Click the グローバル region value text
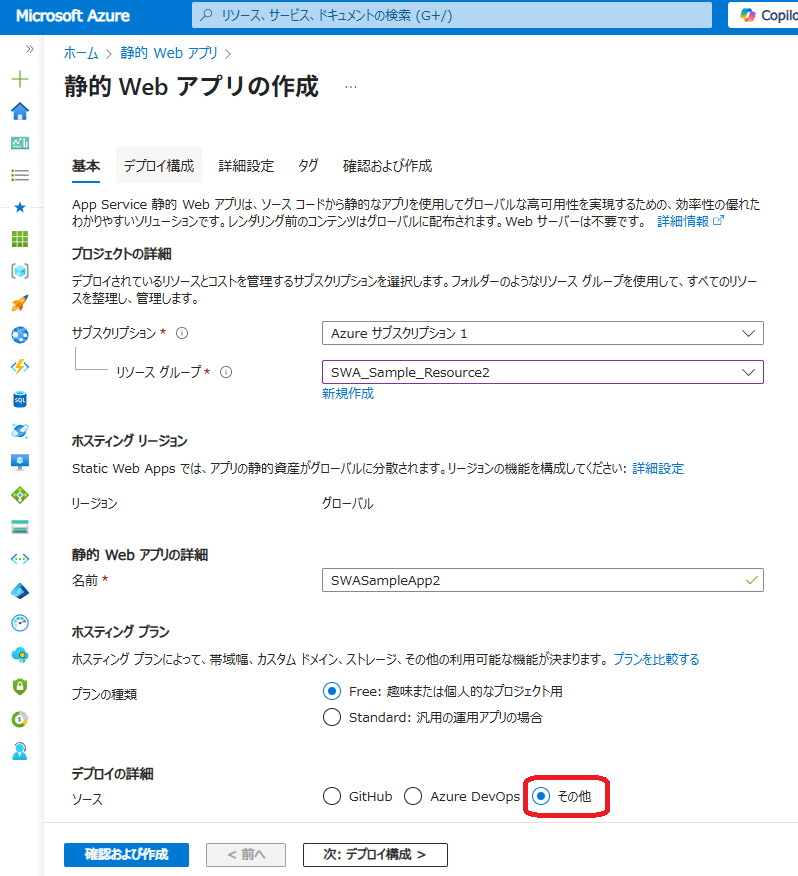 [348, 503]
